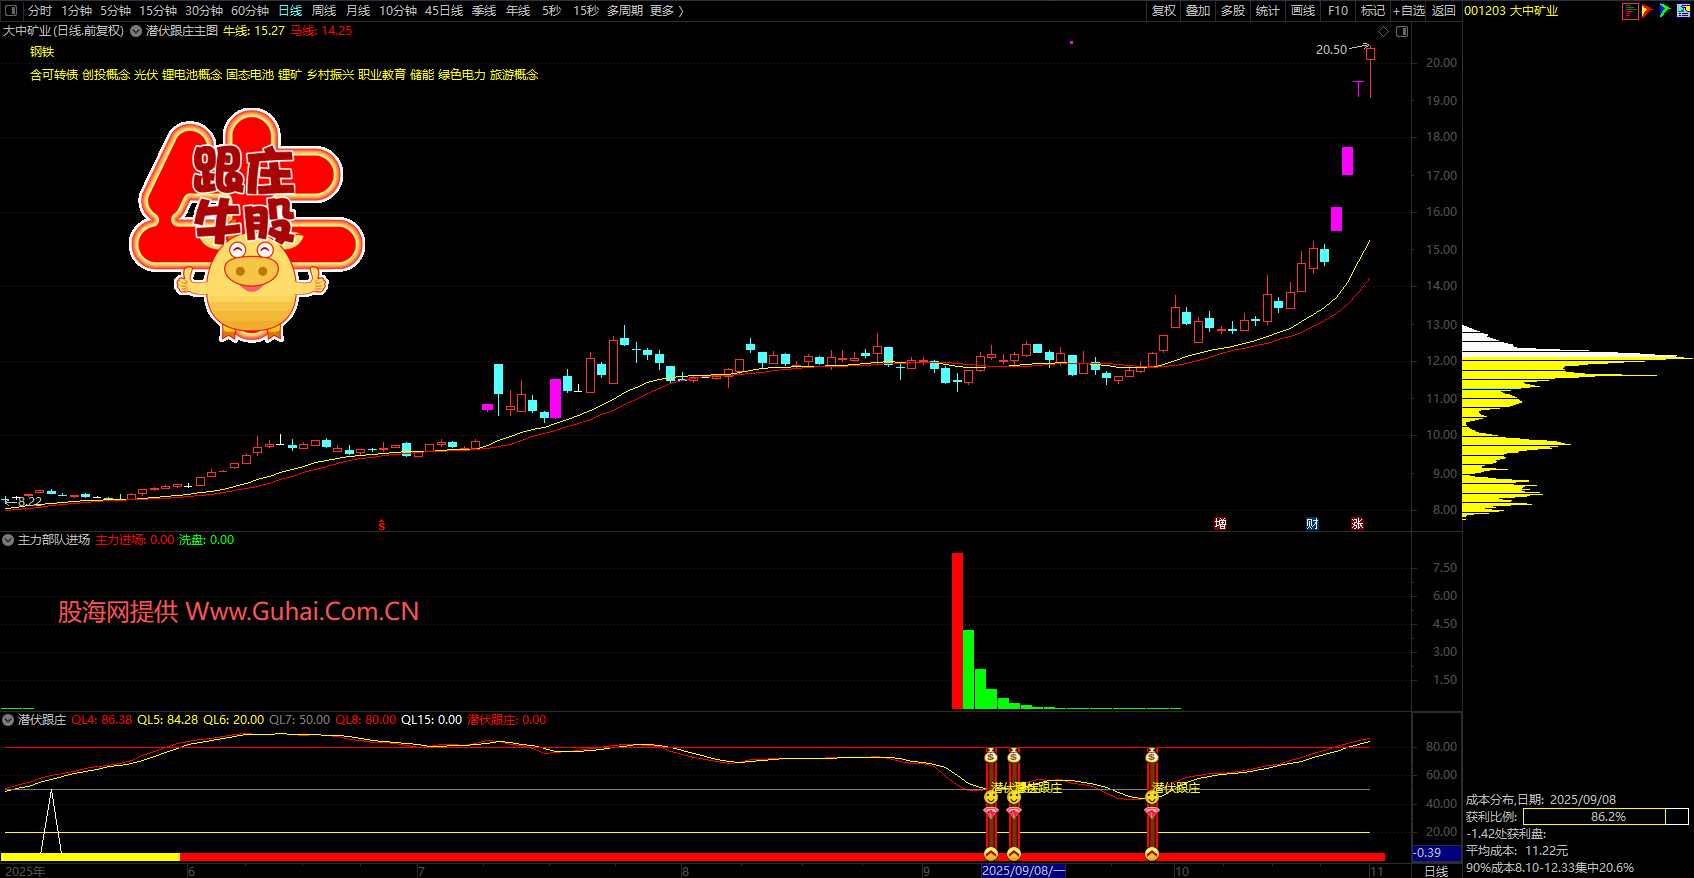
Task: Click the diamond marker icon above price axis
Action: (x=1384, y=31)
